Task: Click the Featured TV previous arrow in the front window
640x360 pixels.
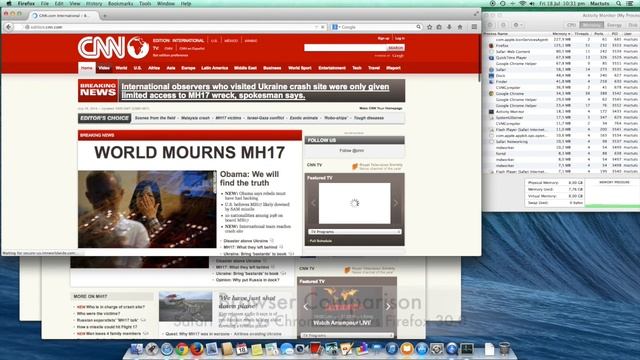Action: coord(313,203)
